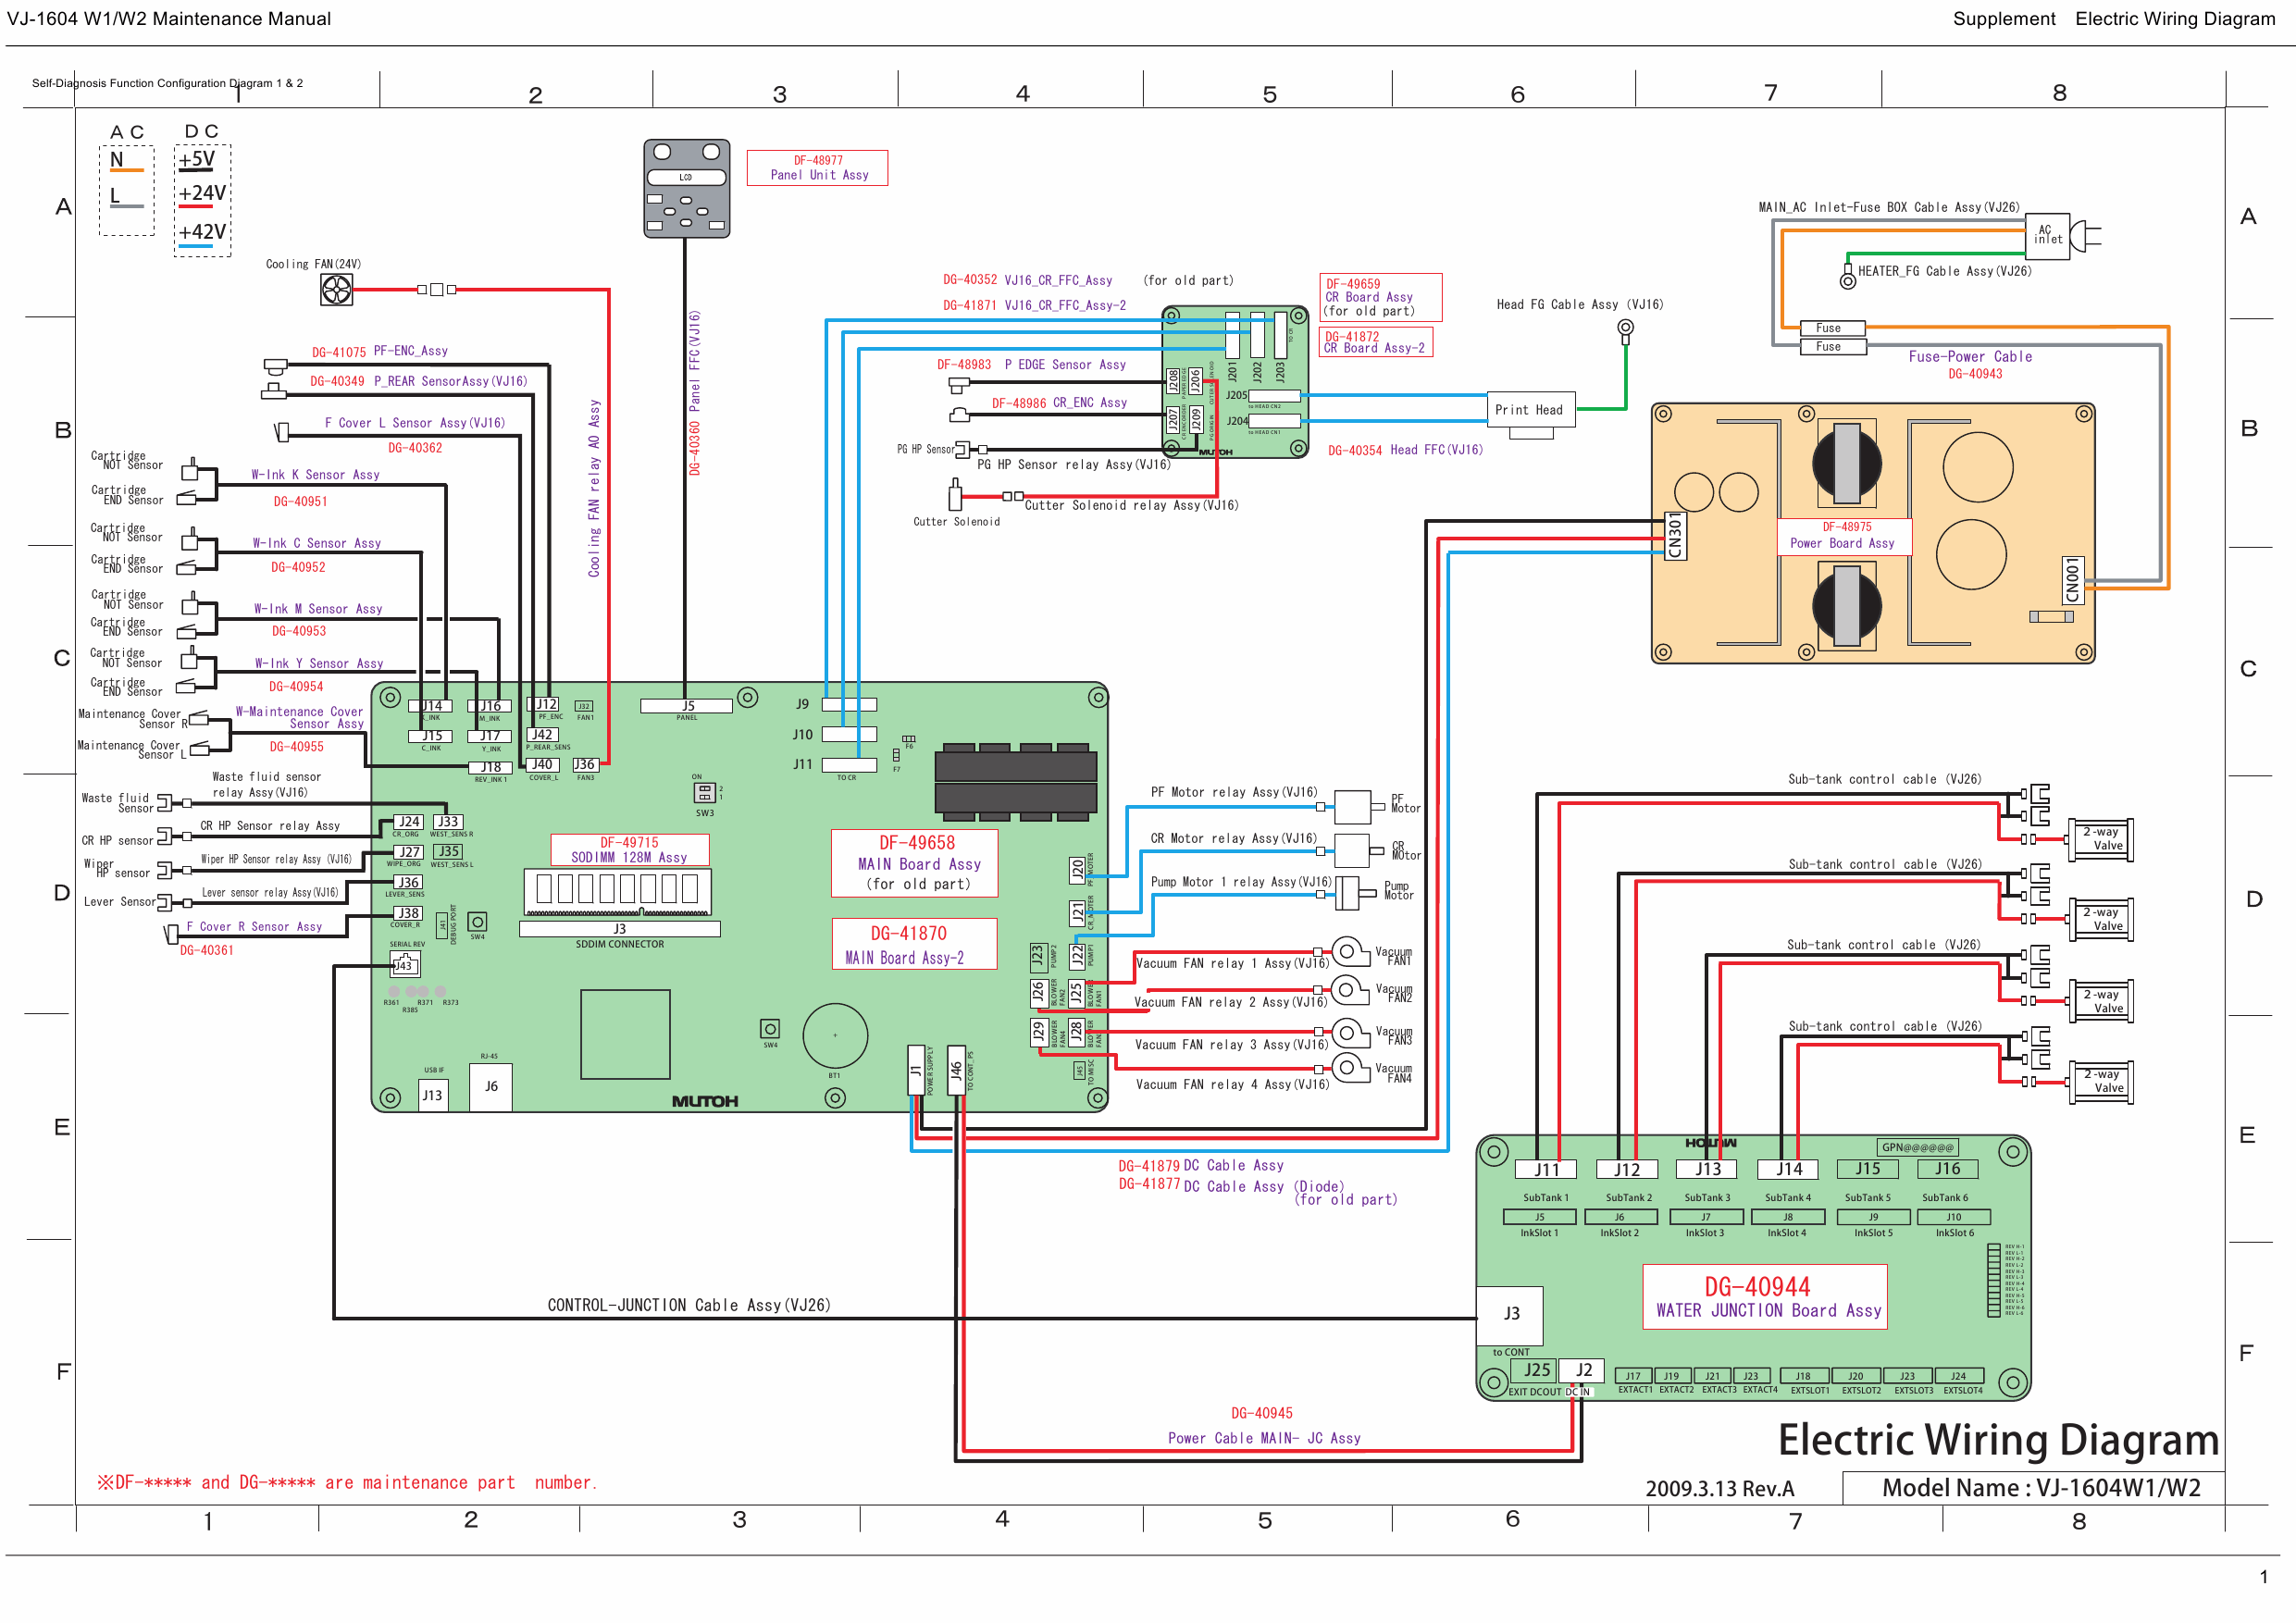
Task: Click the Electric Wiring Diagram large title
Action: 1998,1440
